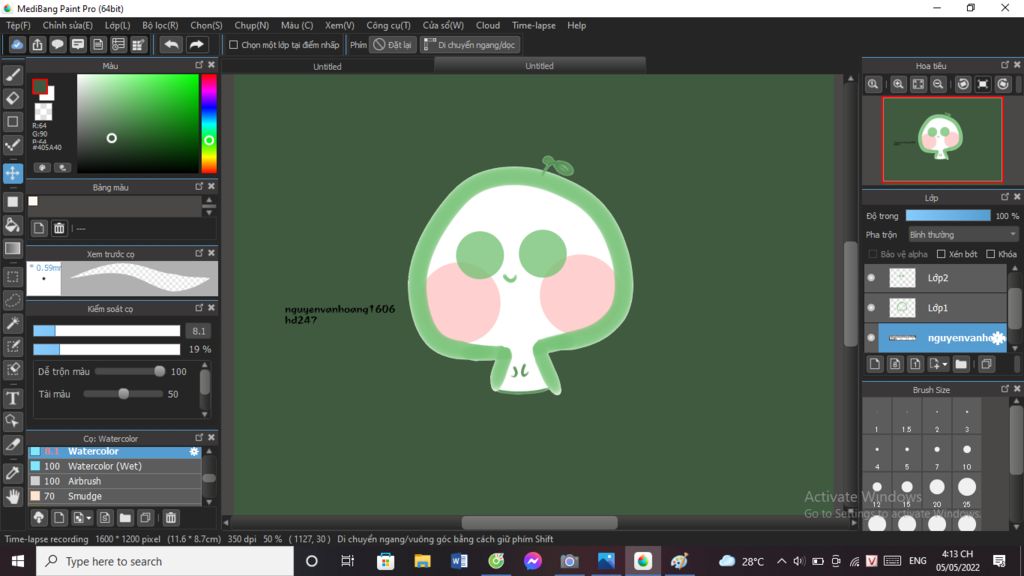Select the Hand pan tool
This screenshot has width=1024, height=576.
12,496
